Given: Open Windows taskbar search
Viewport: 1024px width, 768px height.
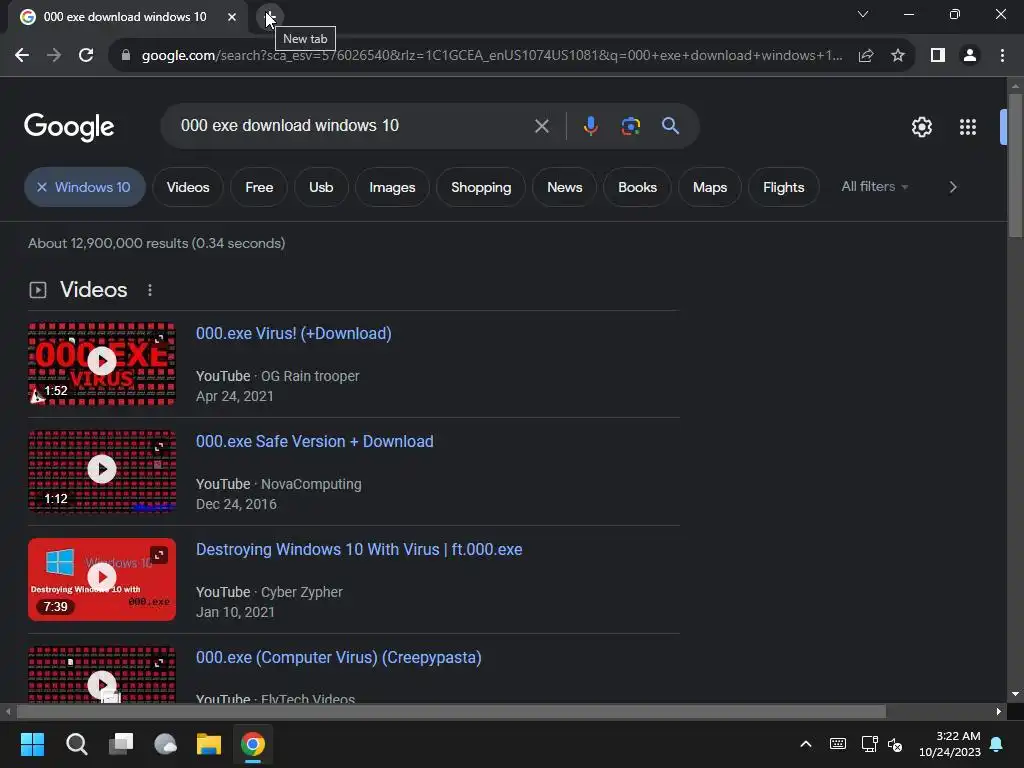Looking at the screenshot, I should pyautogui.click(x=76, y=744).
